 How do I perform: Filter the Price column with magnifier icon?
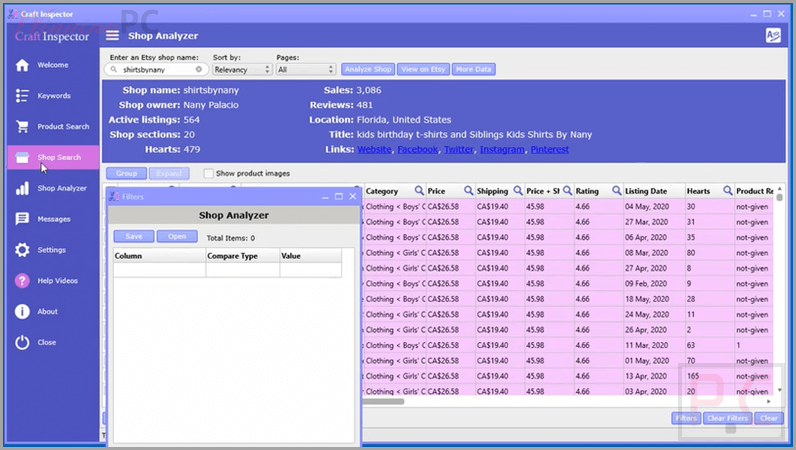click(x=468, y=190)
